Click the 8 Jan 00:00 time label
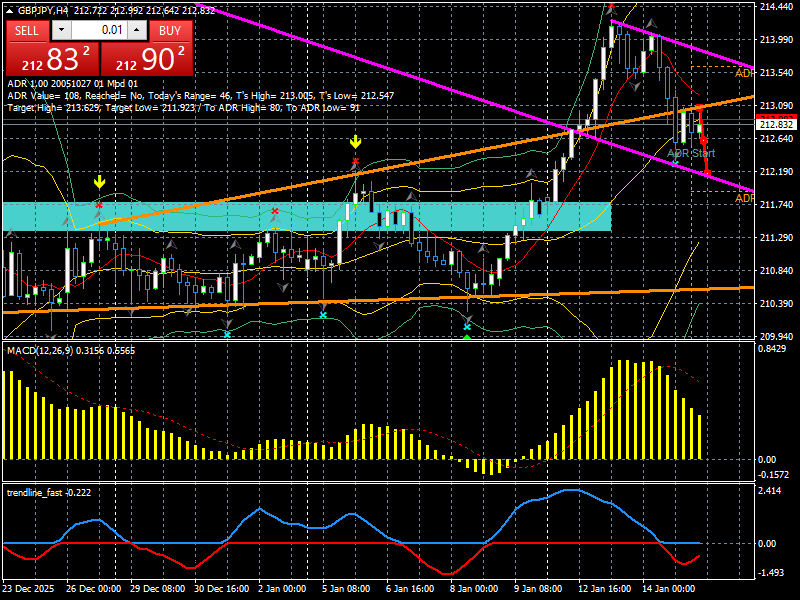 [x=474, y=589]
